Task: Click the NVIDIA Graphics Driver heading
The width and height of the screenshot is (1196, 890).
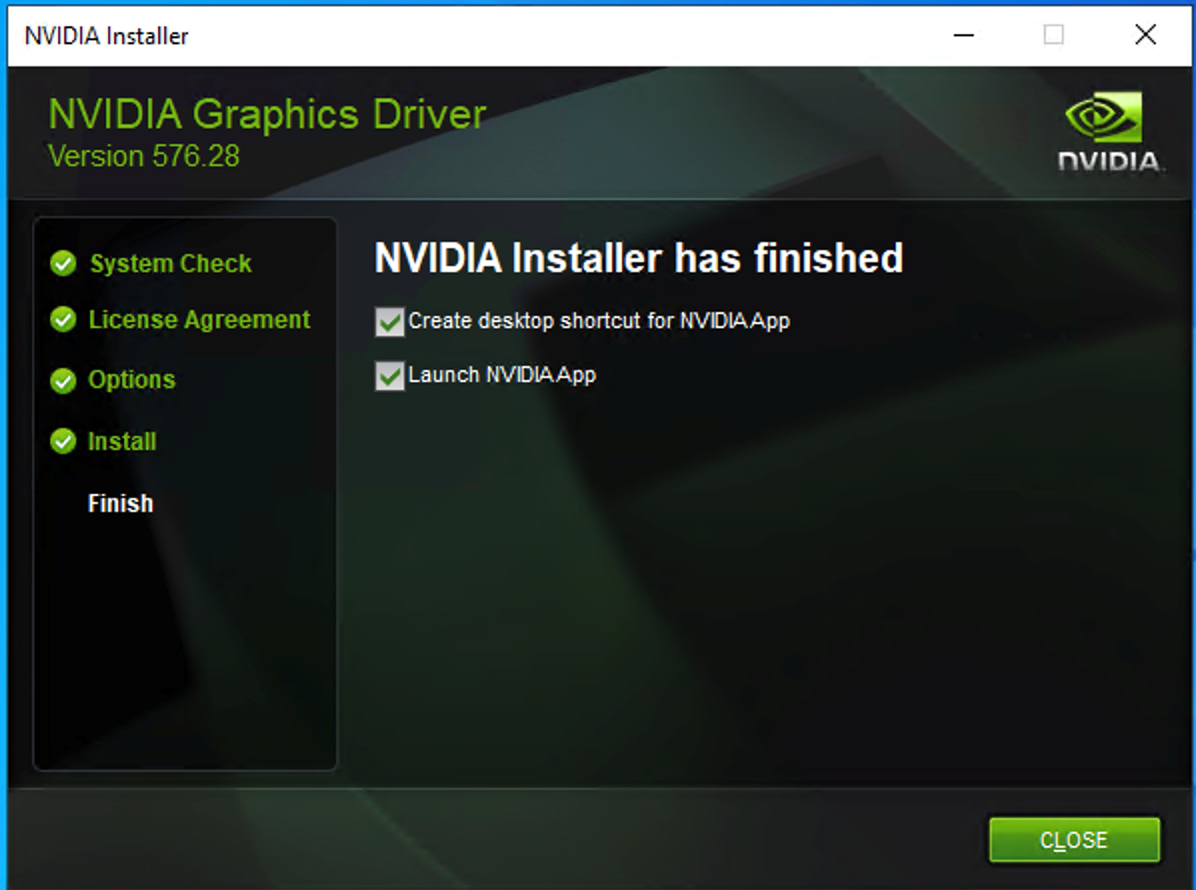Action: 267,114
